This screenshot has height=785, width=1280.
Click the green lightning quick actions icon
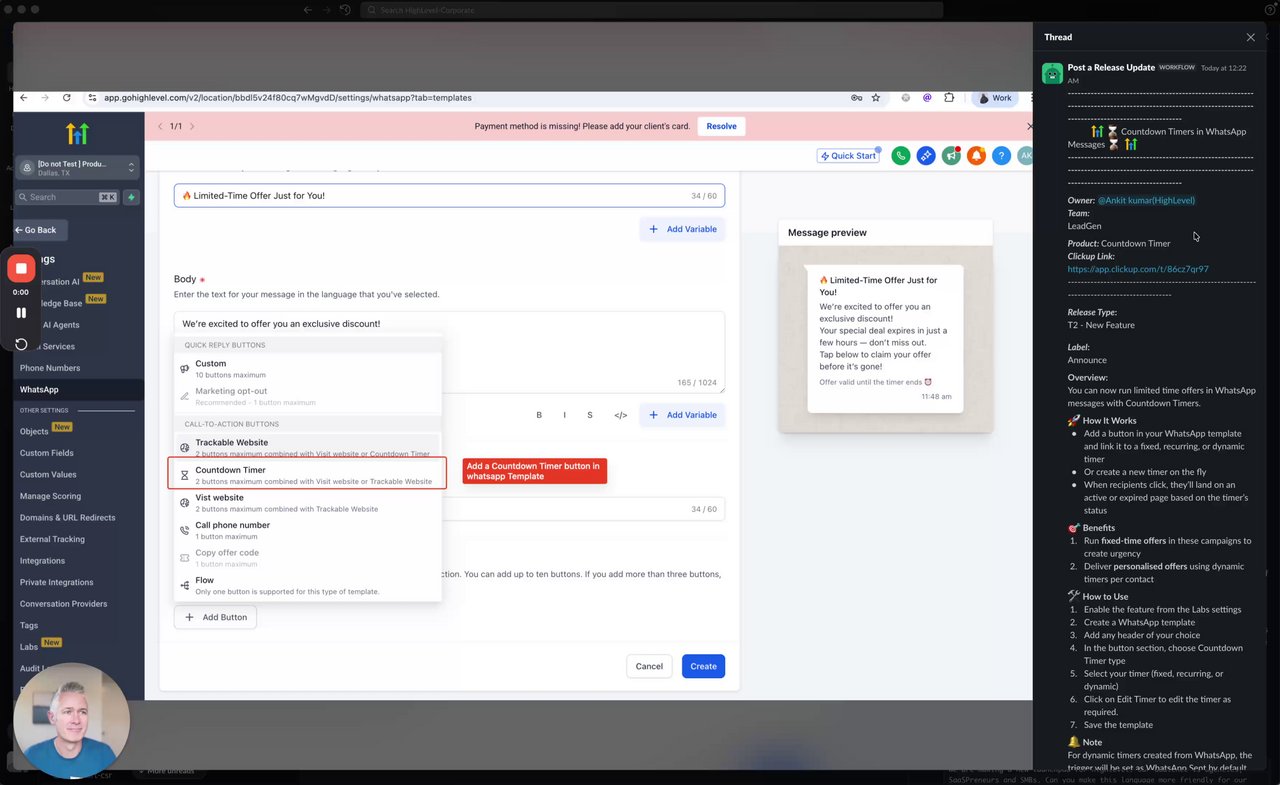131,197
